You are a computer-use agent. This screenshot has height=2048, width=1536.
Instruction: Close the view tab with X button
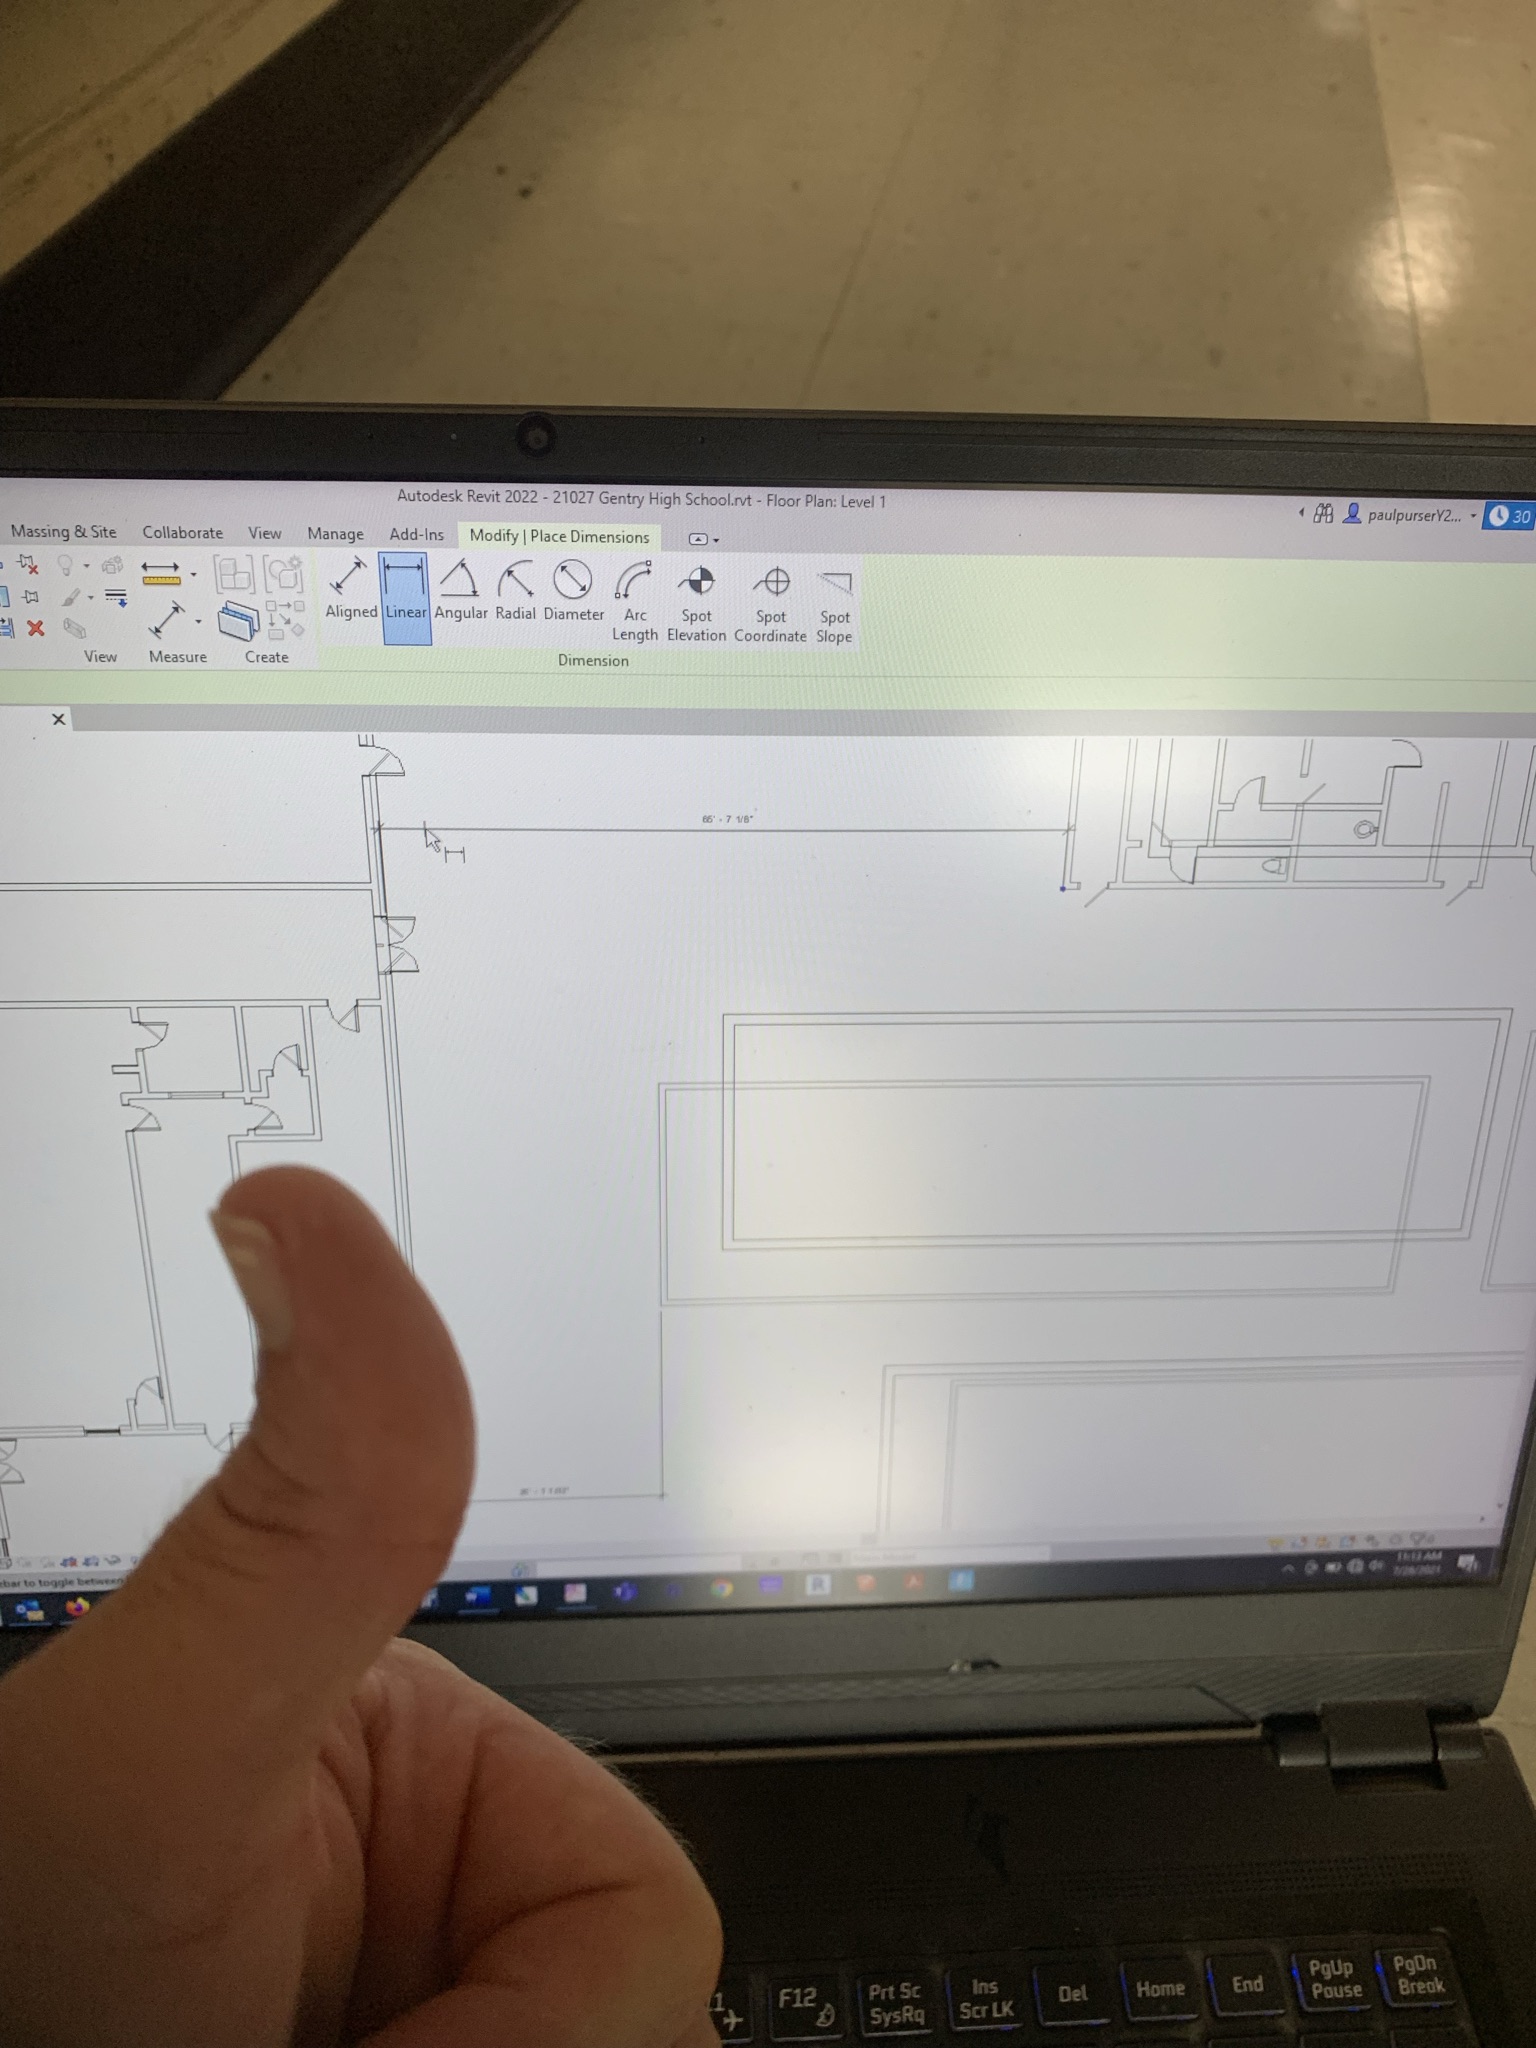point(59,719)
